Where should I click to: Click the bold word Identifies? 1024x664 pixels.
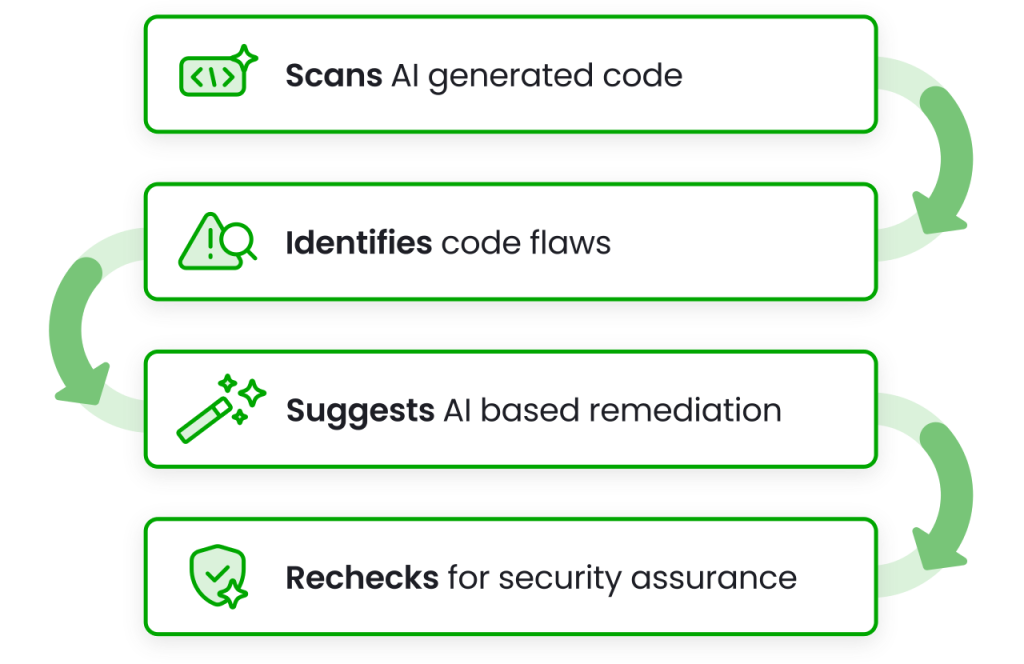point(359,242)
